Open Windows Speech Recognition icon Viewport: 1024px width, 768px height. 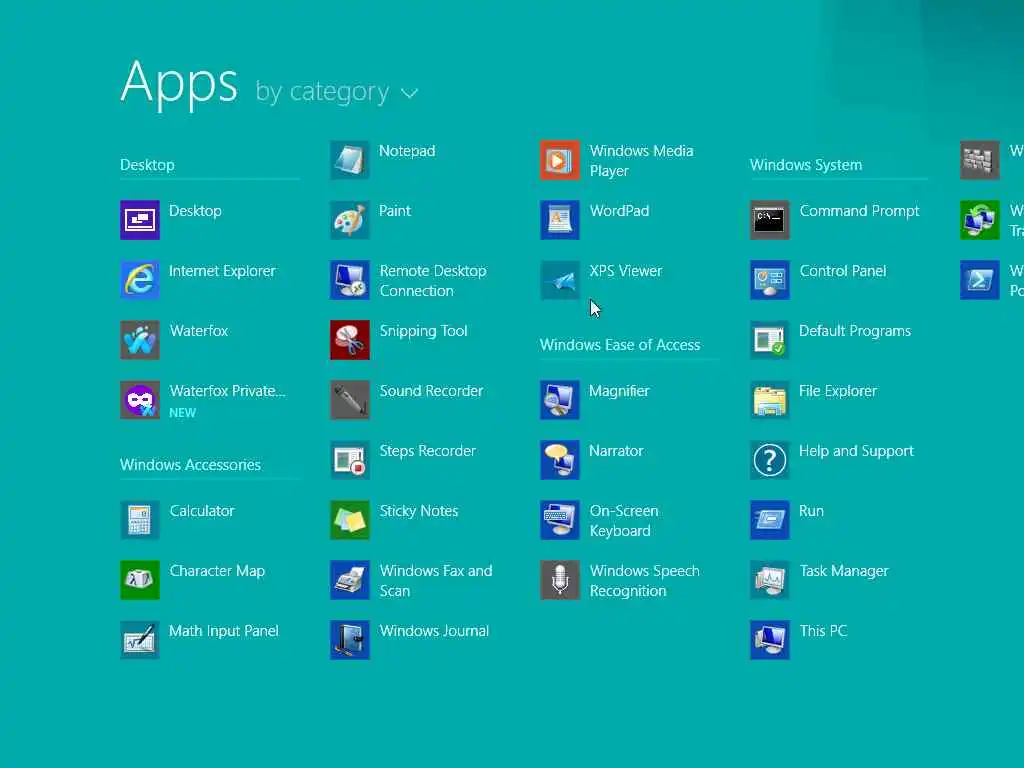point(560,581)
